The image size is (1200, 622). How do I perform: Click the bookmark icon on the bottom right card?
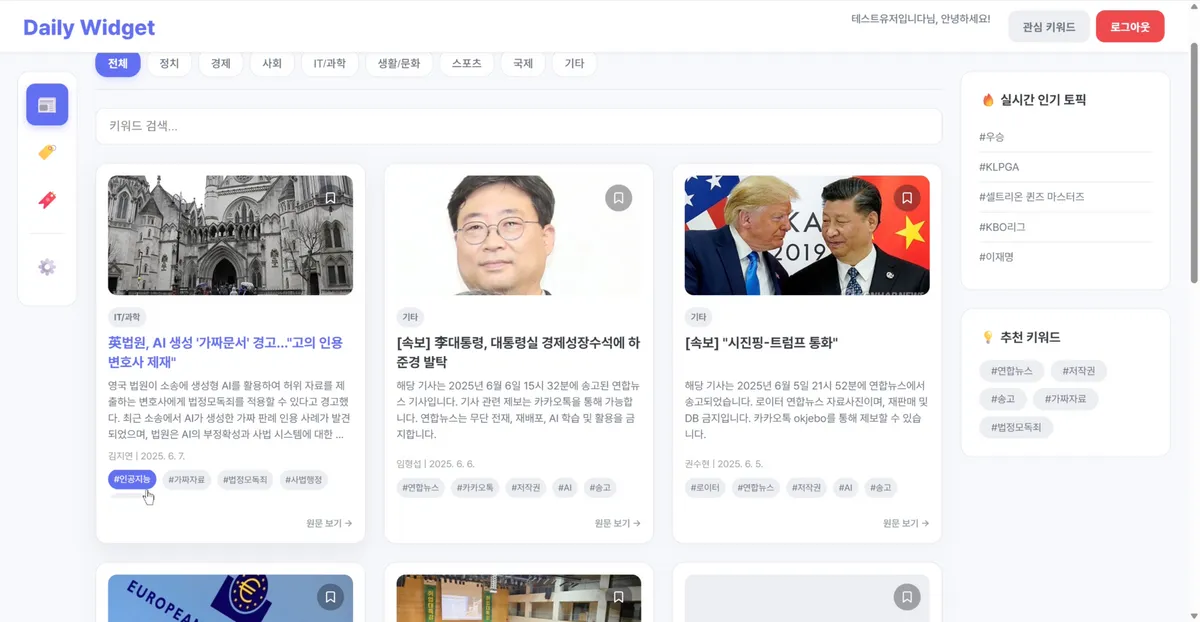coord(906,597)
